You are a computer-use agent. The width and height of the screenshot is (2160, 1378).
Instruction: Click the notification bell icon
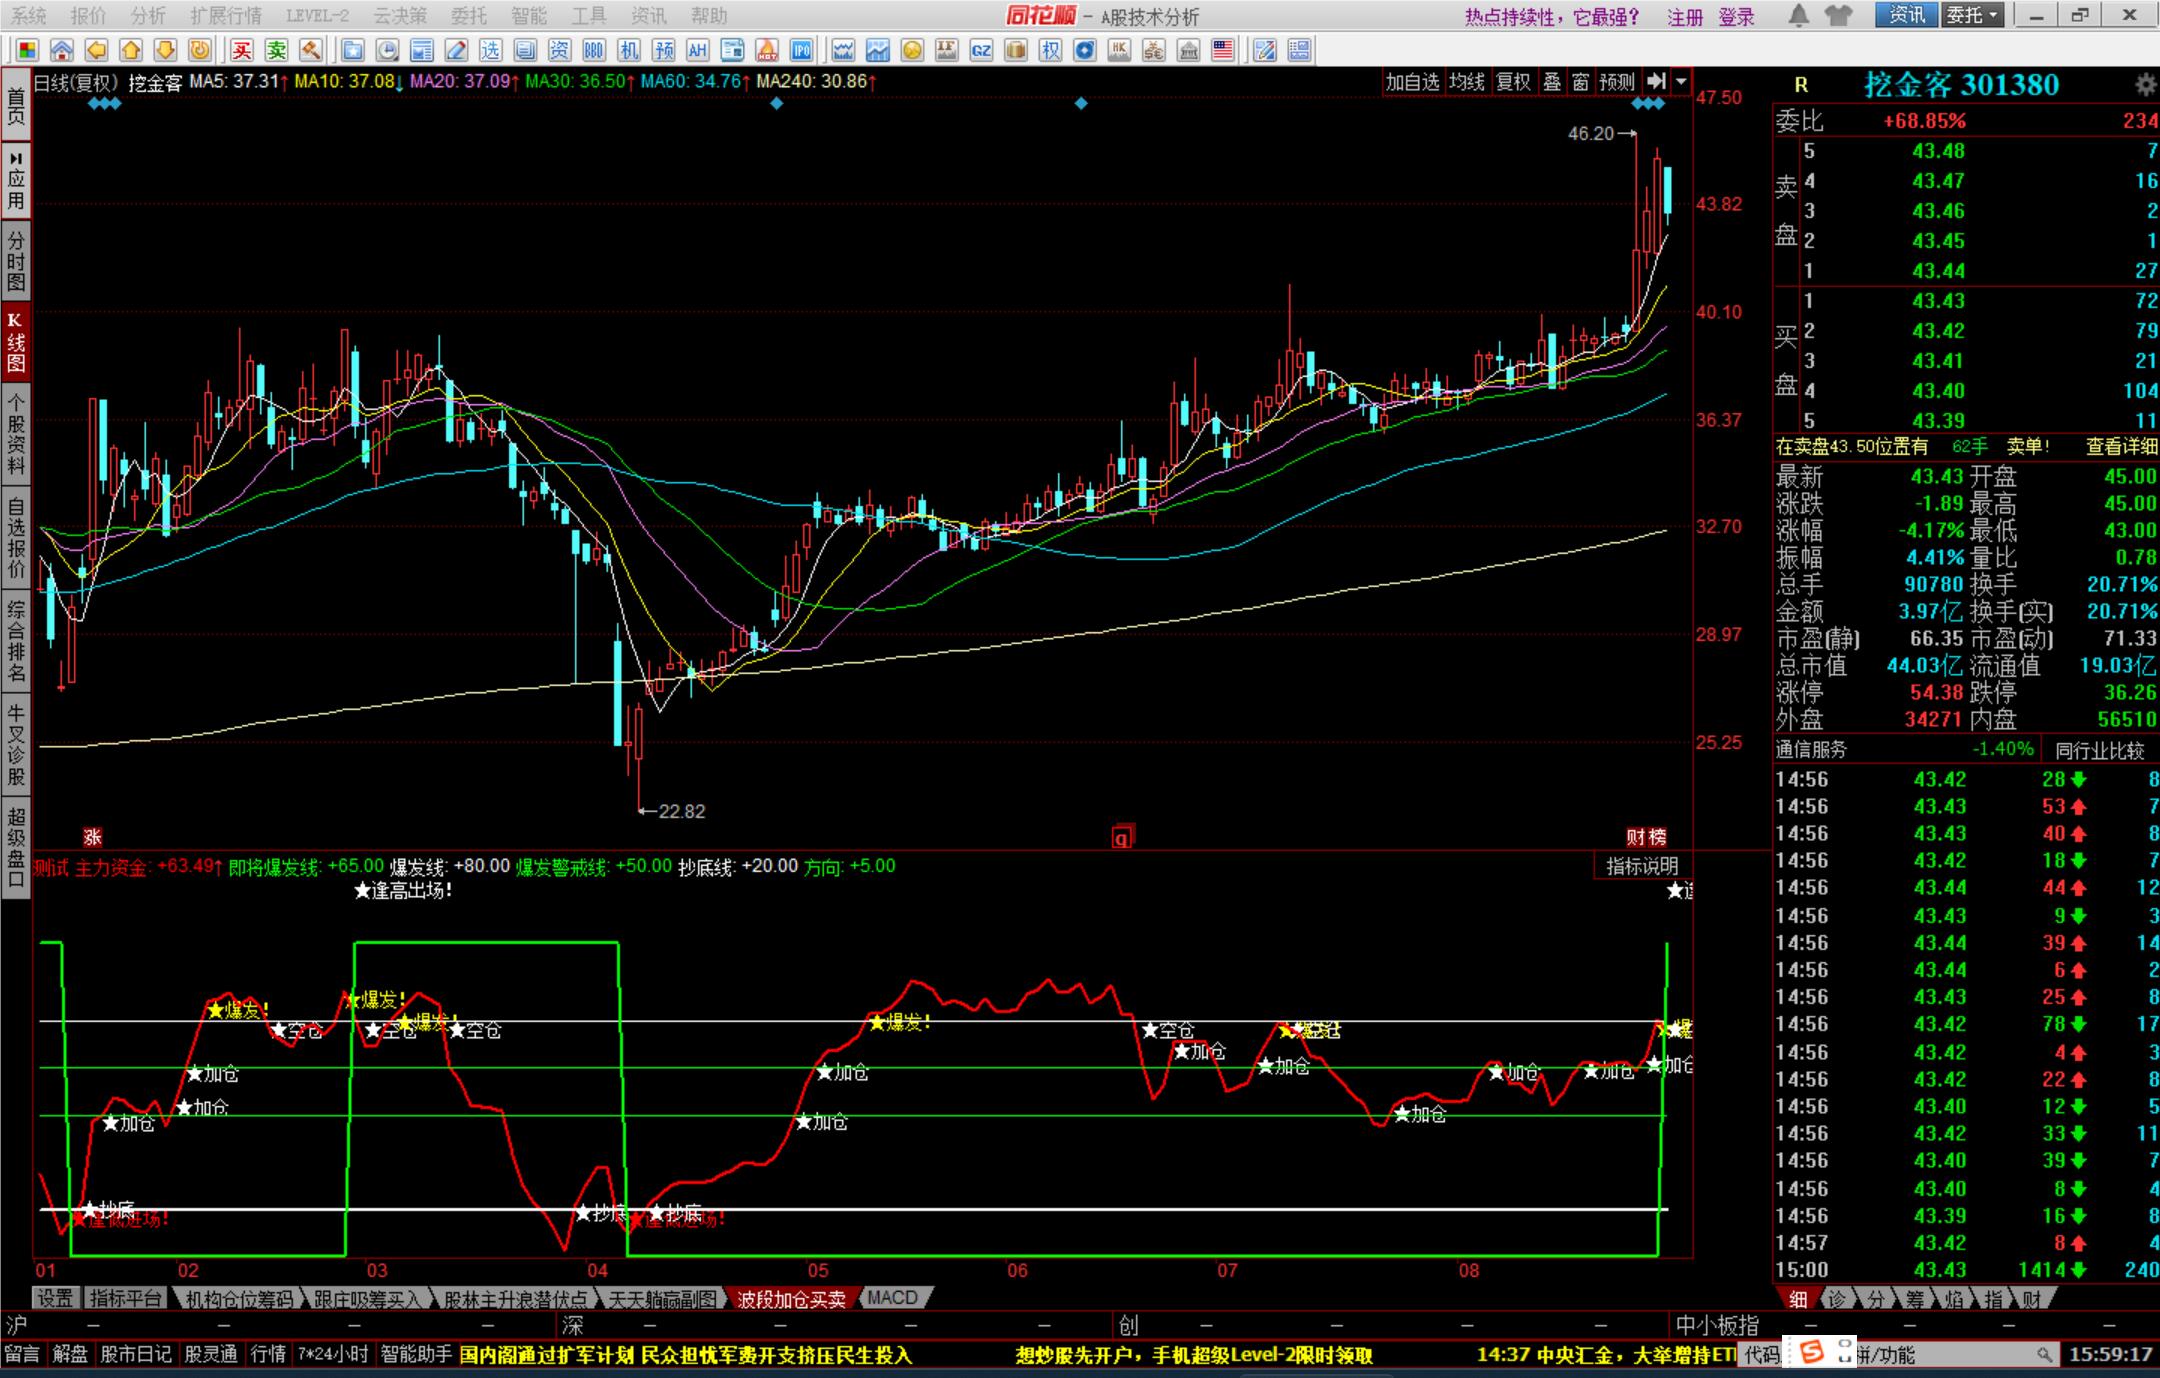pos(1798,15)
